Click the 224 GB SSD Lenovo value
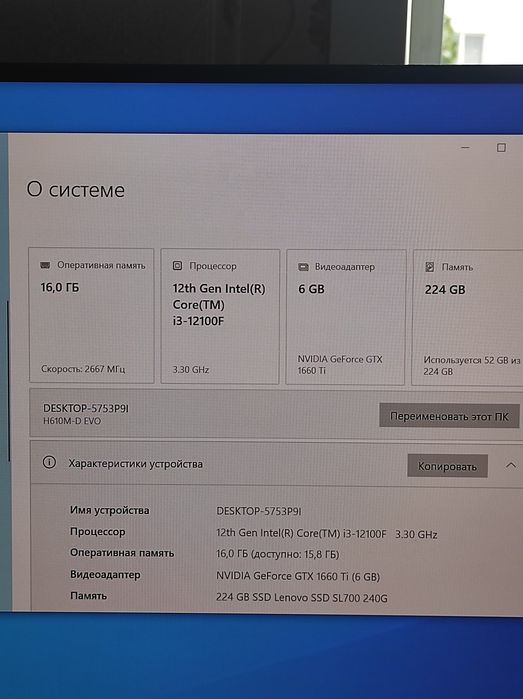The image size is (523, 699). 302,597
